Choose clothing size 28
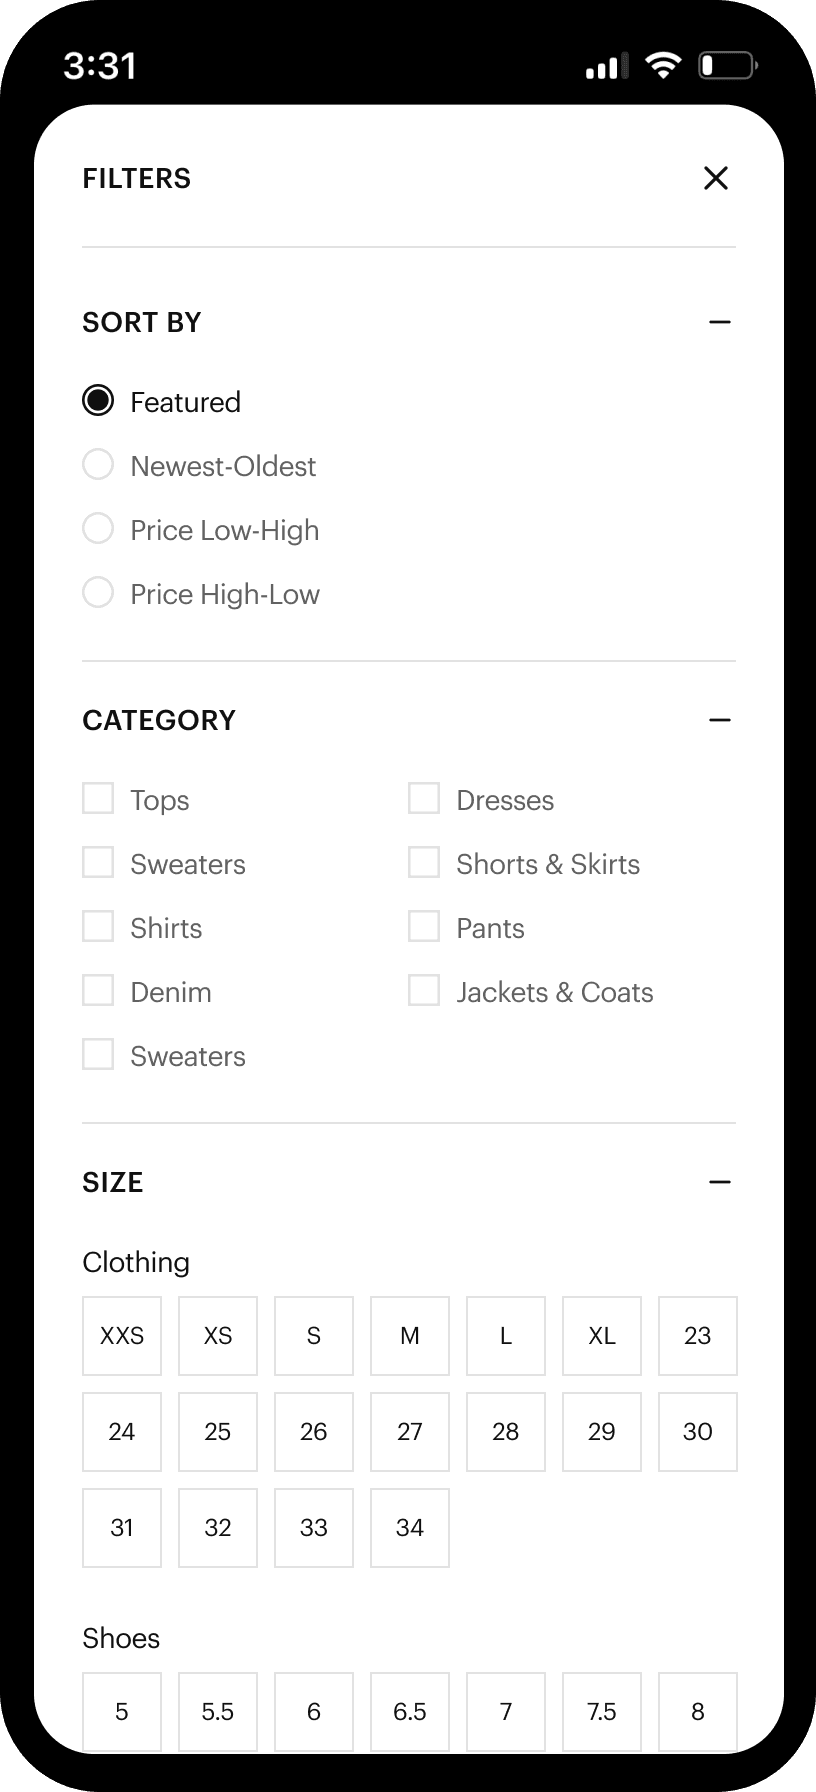The image size is (816, 1792). pos(506,1432)
